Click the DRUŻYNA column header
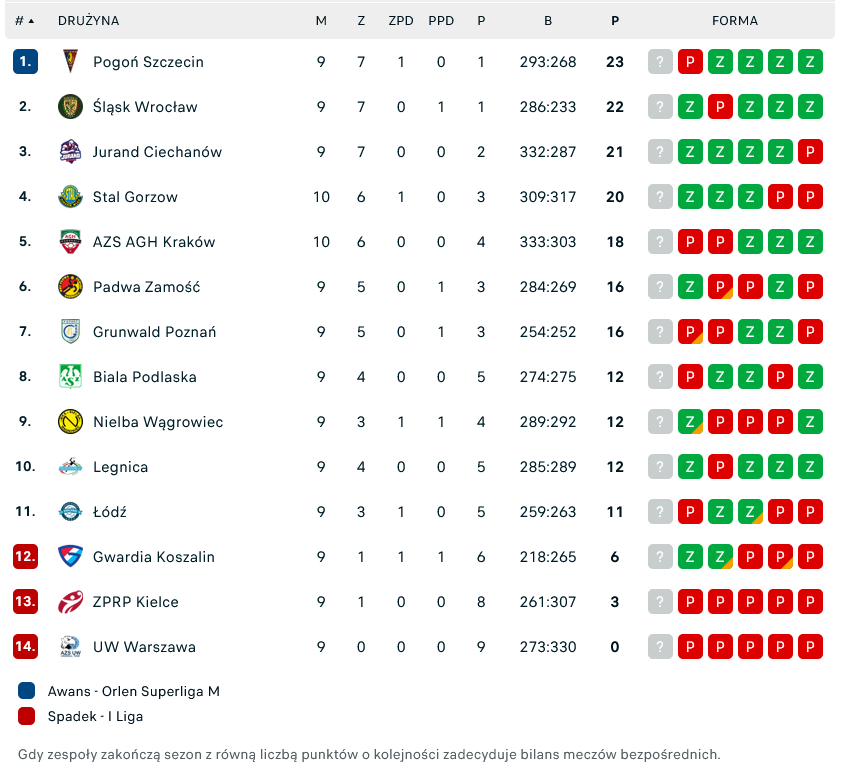Image resolution: width=845 pixels, height=781 pixels. point(88,21)
